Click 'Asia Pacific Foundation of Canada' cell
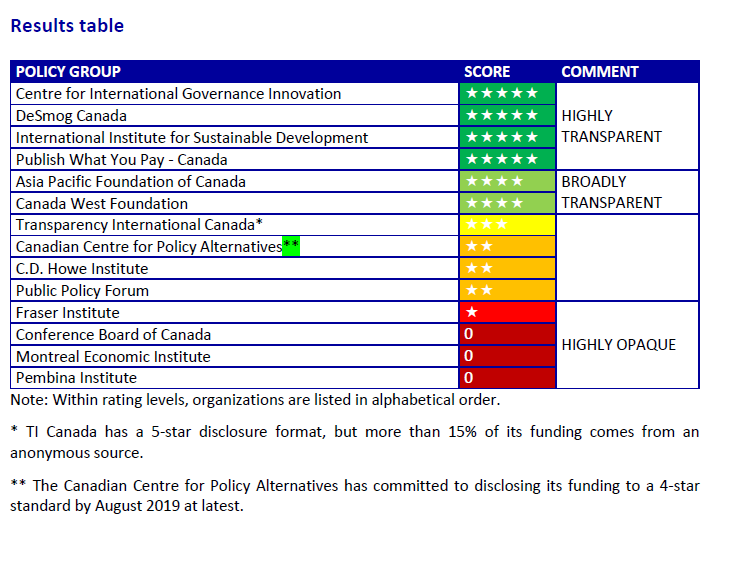739x564 pixels. (235, 181)
